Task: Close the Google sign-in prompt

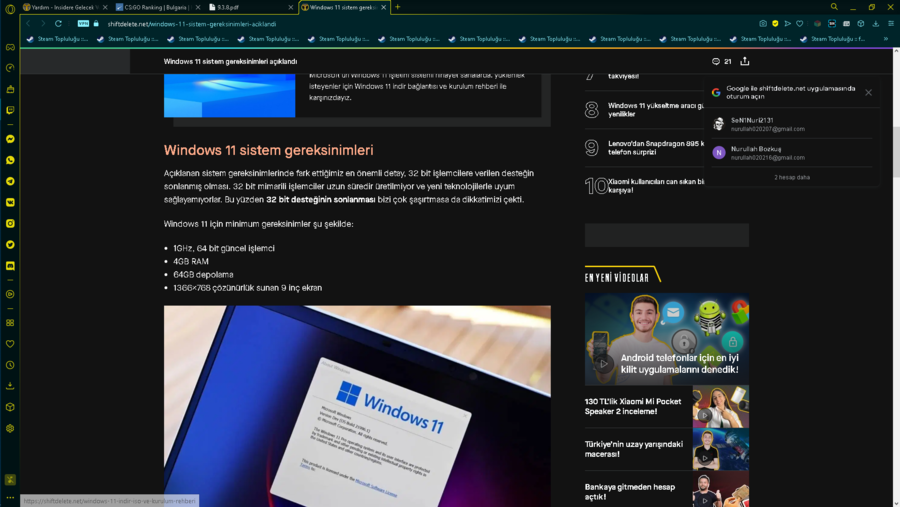Action: pyautogui.click(x=868, y=92)
